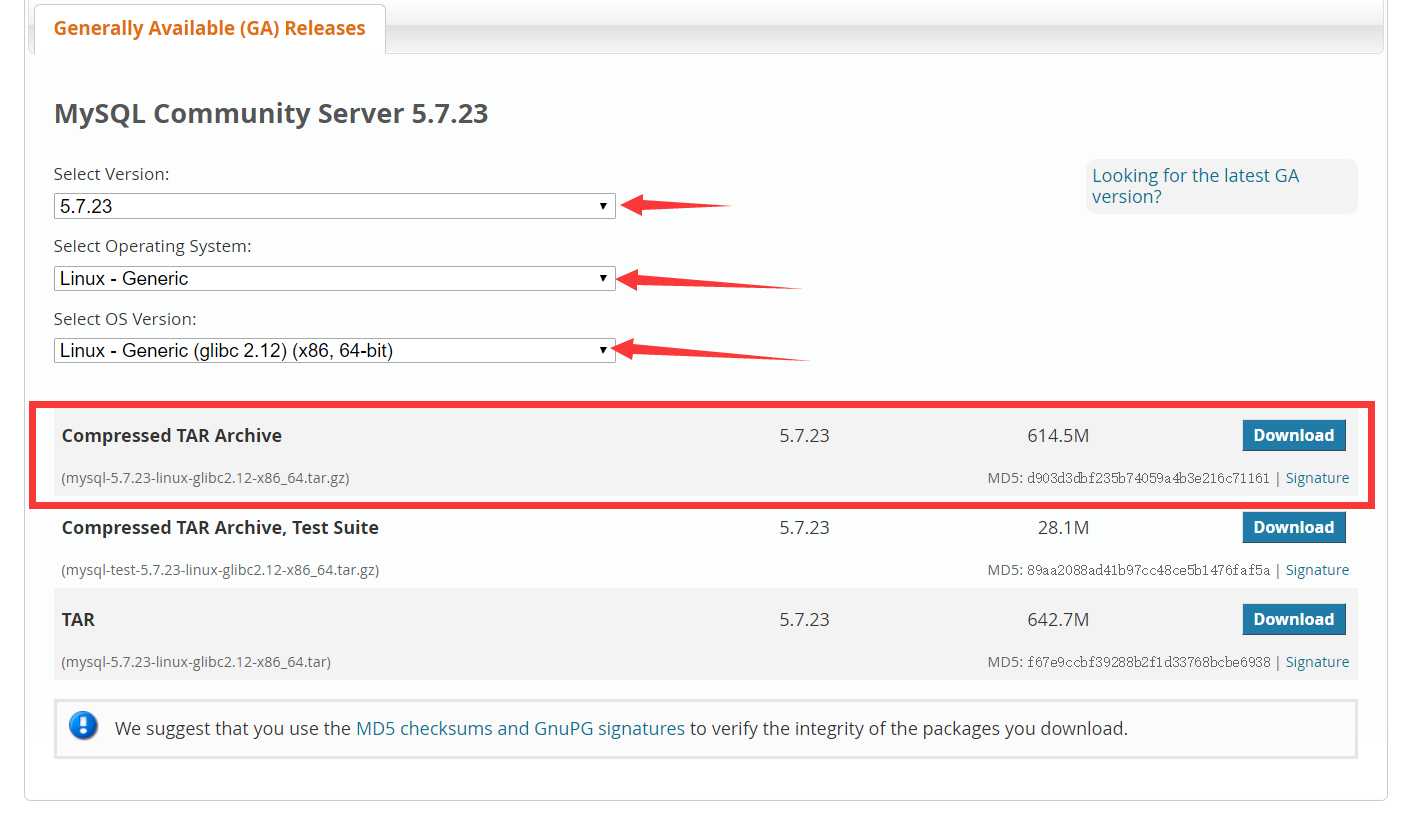Click the mysql-5.7.23-linux-glibc2.12-x86_64.tar.gz filename text
The height and width of the screenshot is (818, 1403).
tap(205, 478)
